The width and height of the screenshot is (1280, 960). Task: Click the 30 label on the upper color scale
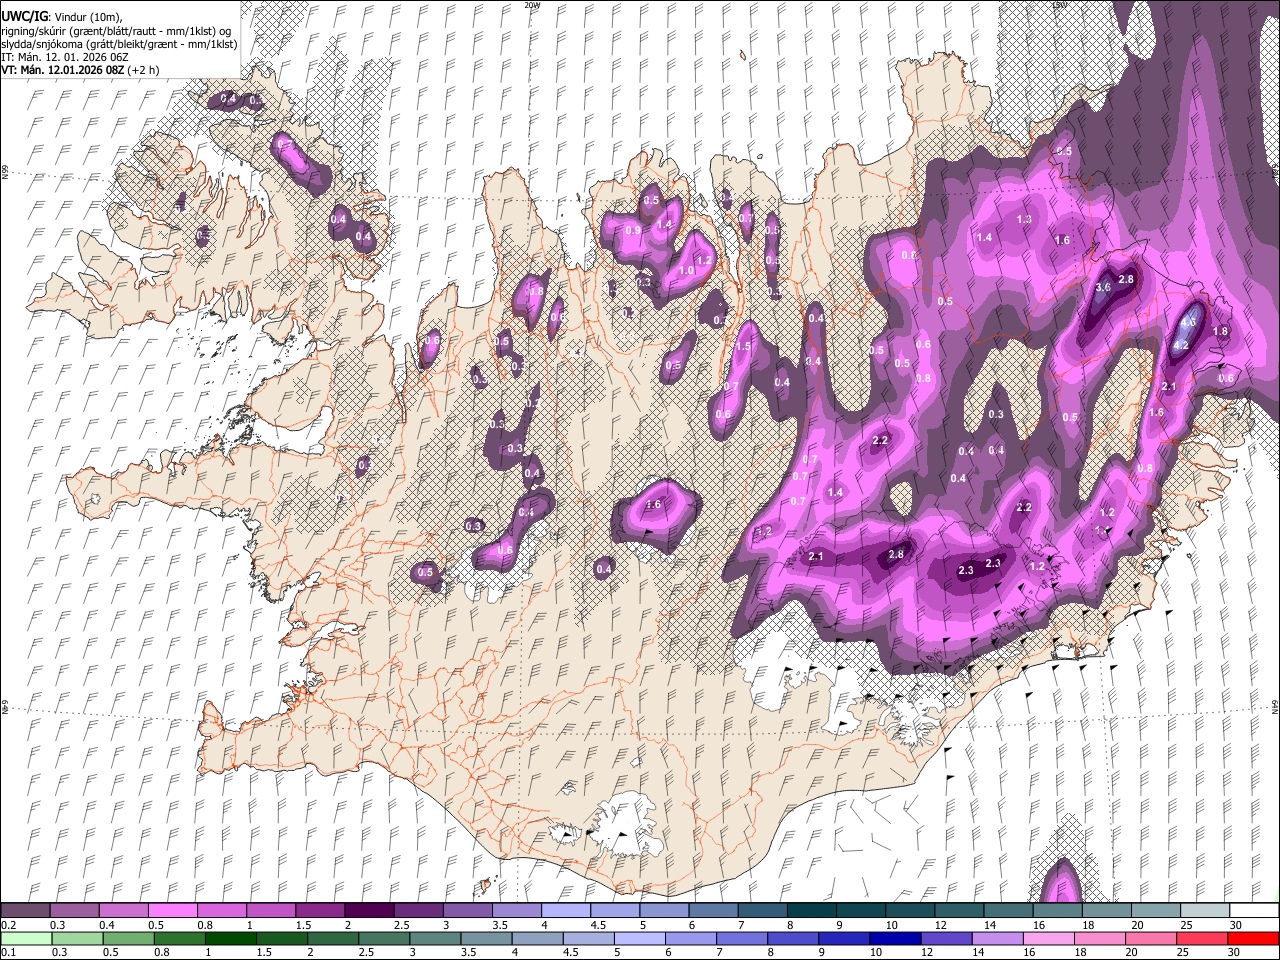(1236, 925)
